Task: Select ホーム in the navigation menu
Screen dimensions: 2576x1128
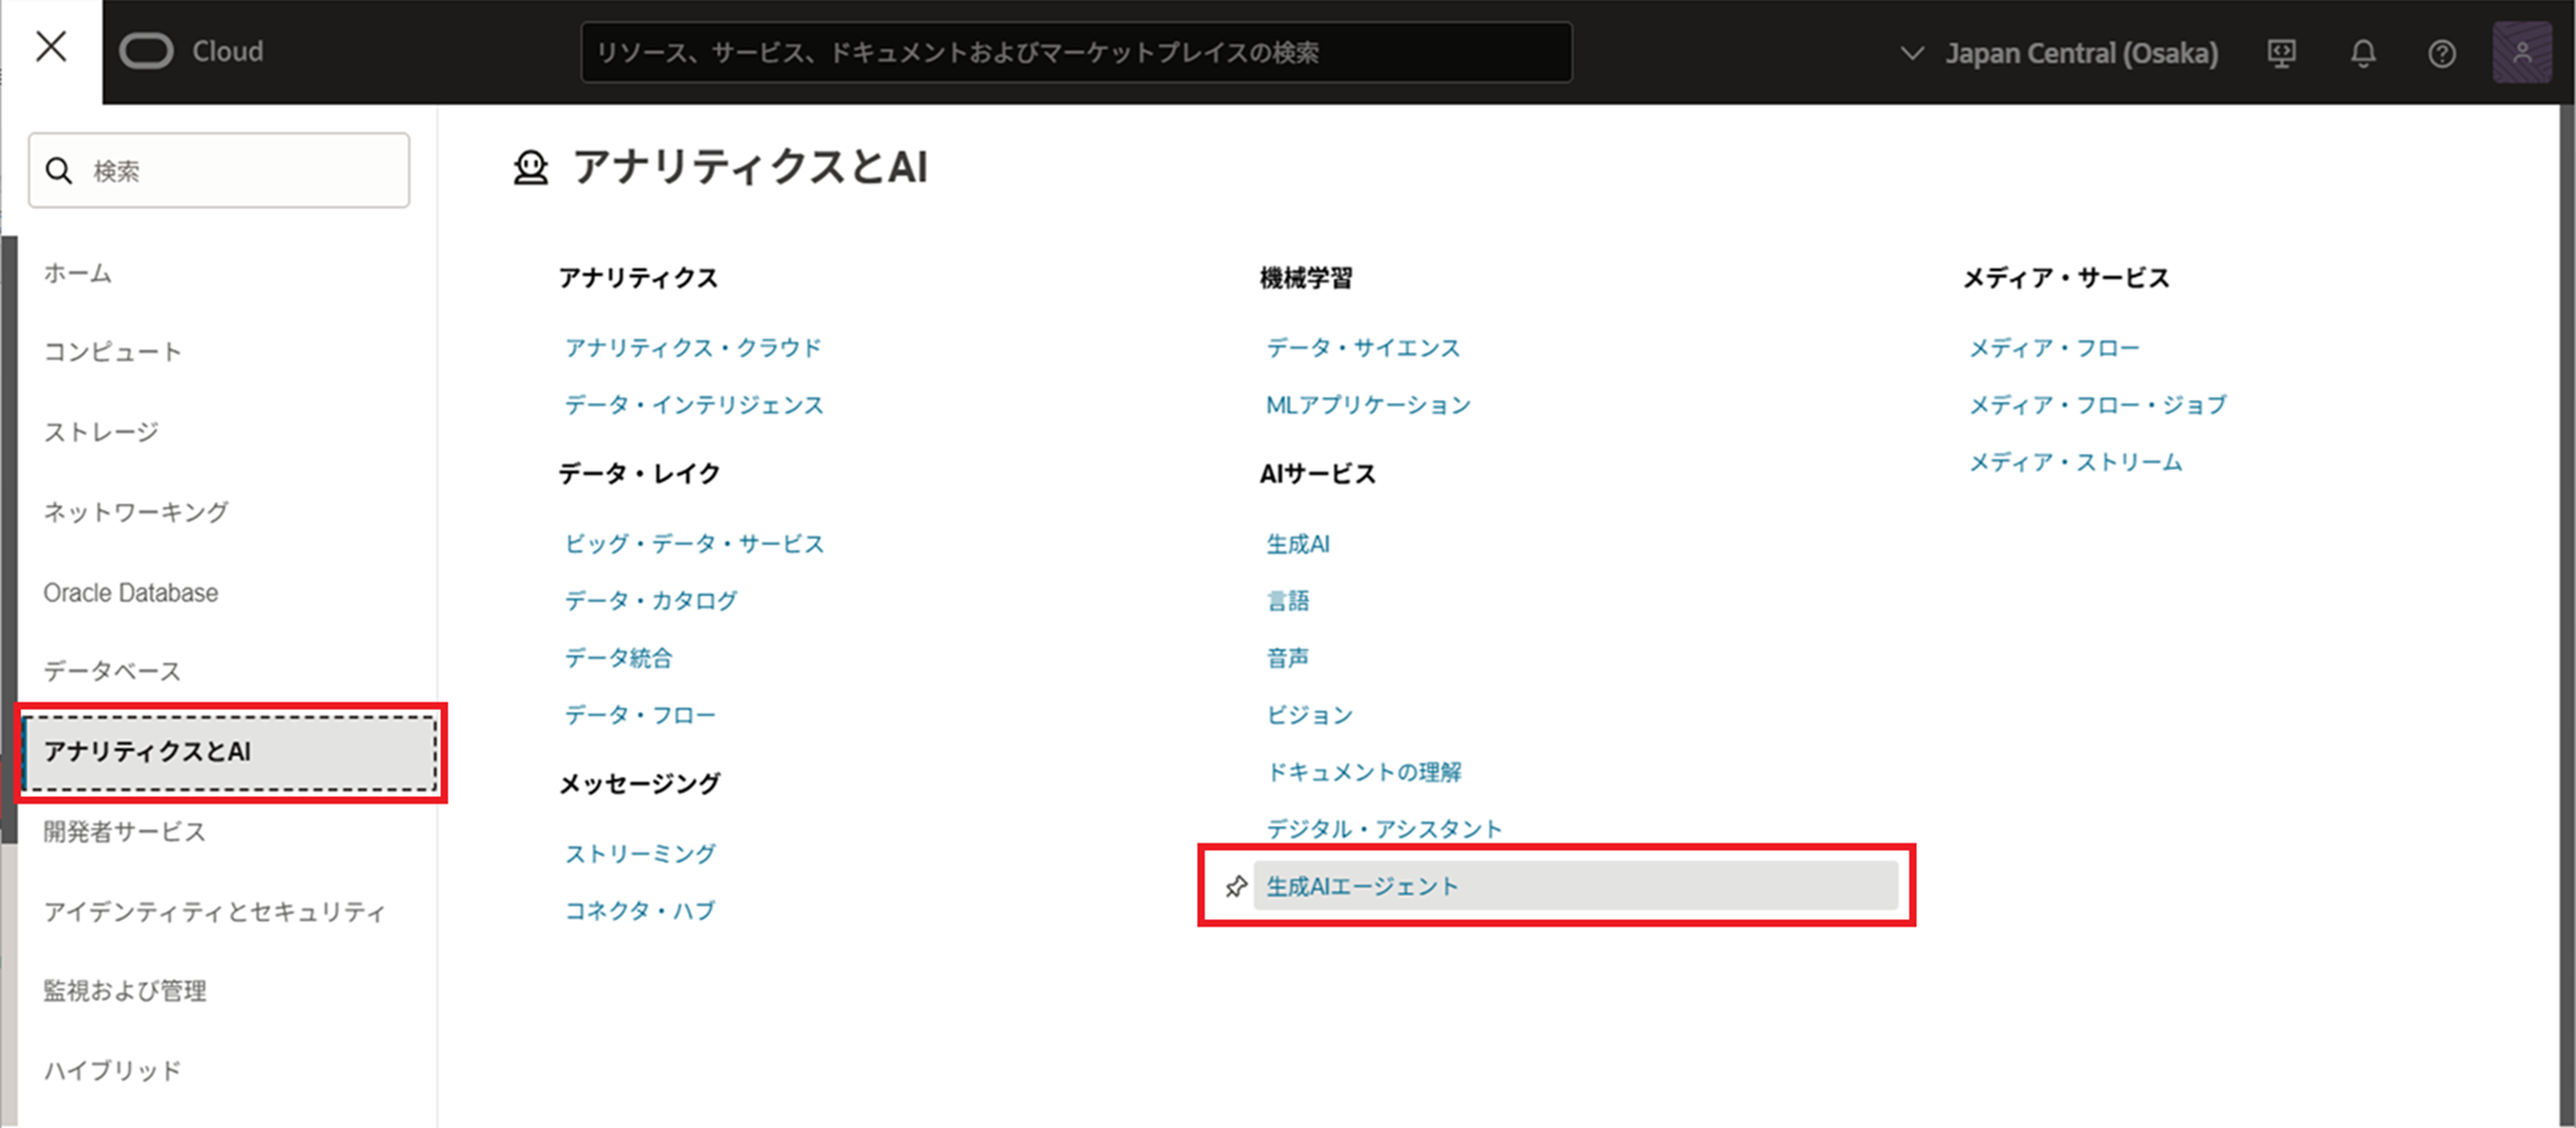Action: 77,273
